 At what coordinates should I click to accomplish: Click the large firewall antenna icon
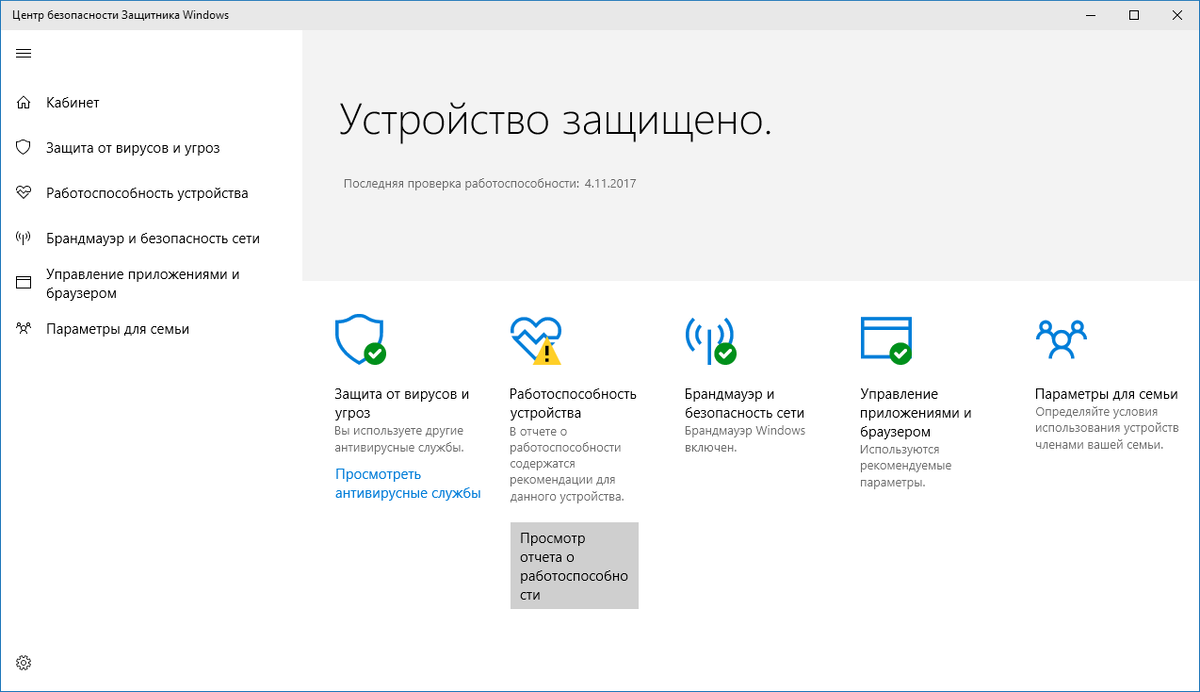[x=710, y=340]
